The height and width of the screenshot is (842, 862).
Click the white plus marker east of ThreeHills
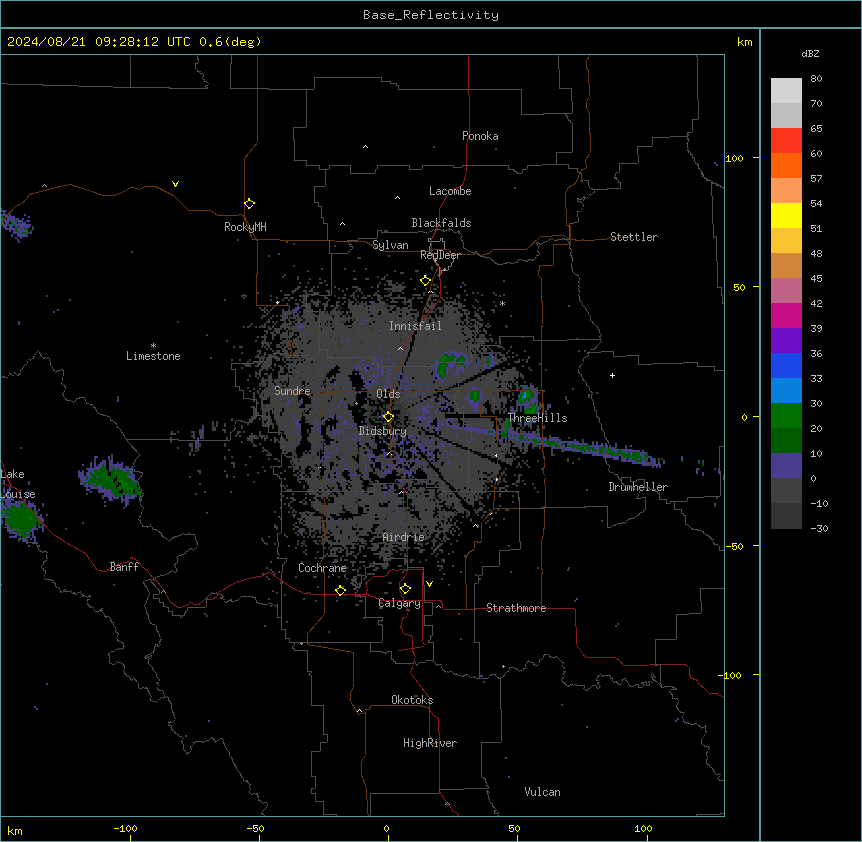coord(612,375)
